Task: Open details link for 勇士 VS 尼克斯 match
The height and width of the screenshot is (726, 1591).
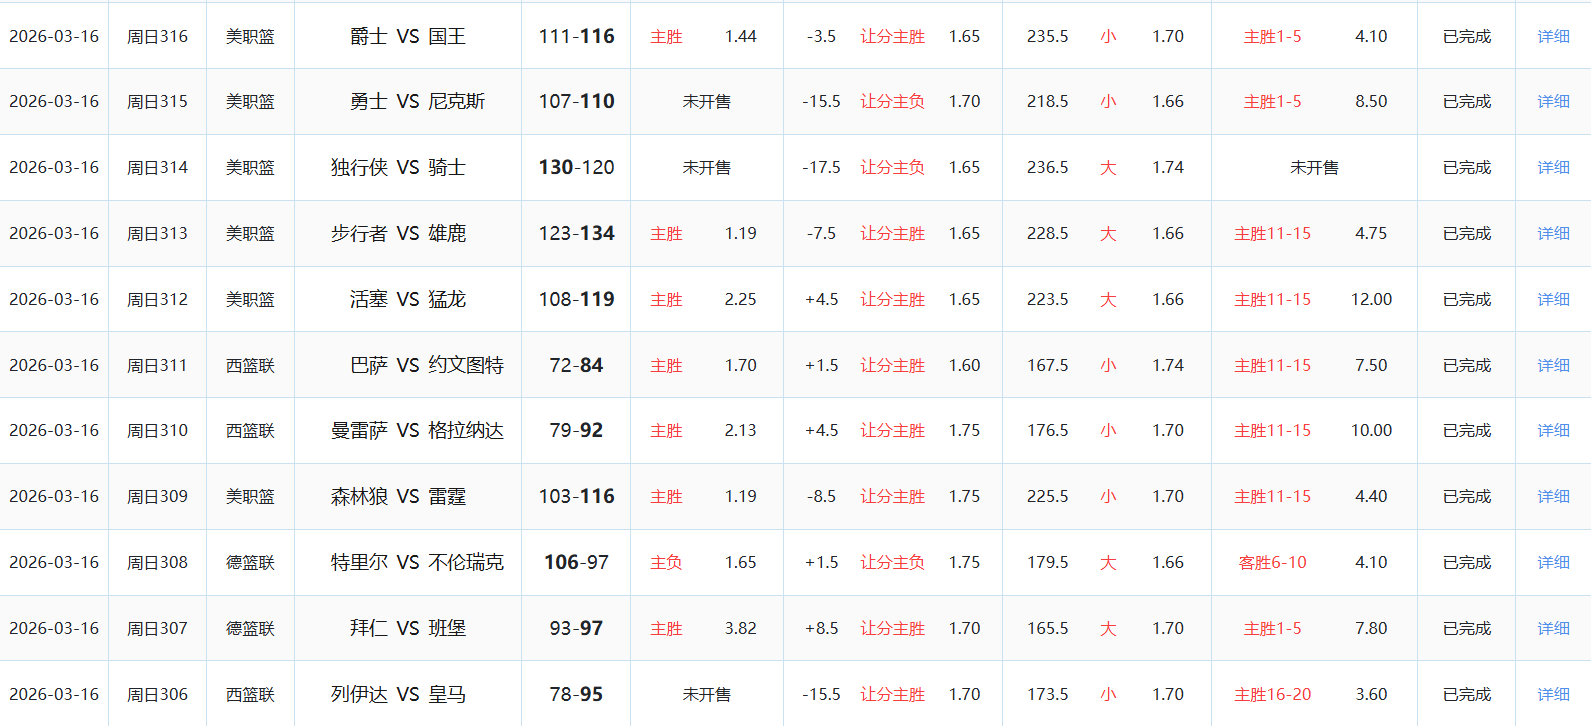Action: [1553, 101]
